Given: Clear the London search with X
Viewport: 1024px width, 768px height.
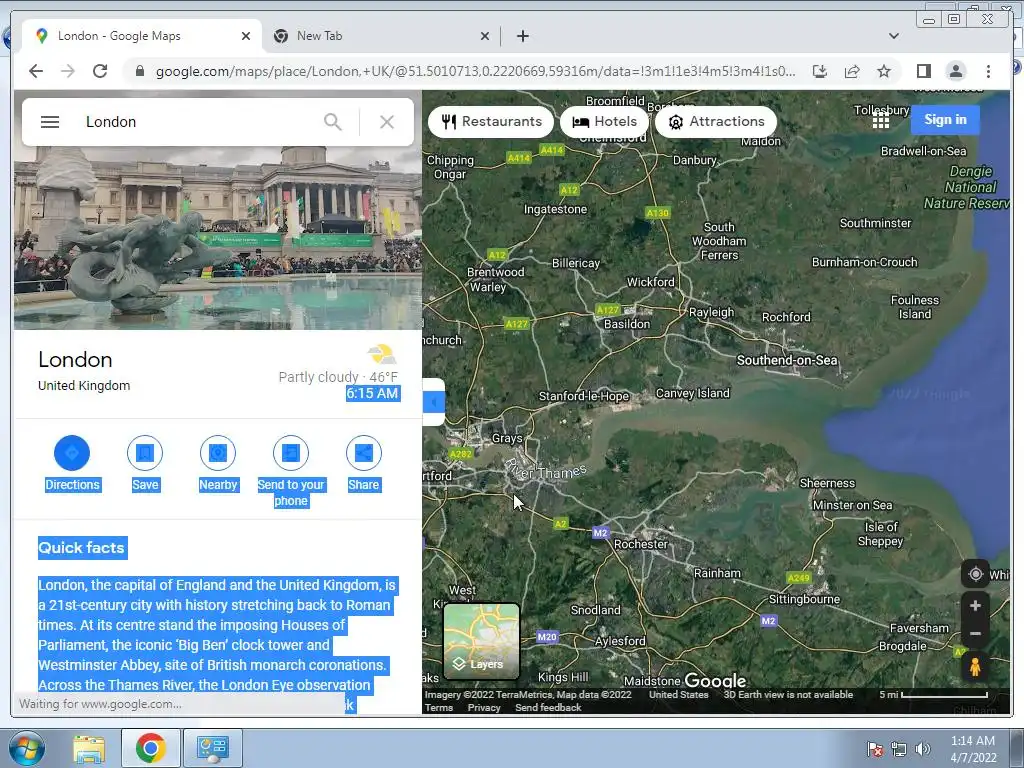Looking at the screenshot, I should 387,122.
